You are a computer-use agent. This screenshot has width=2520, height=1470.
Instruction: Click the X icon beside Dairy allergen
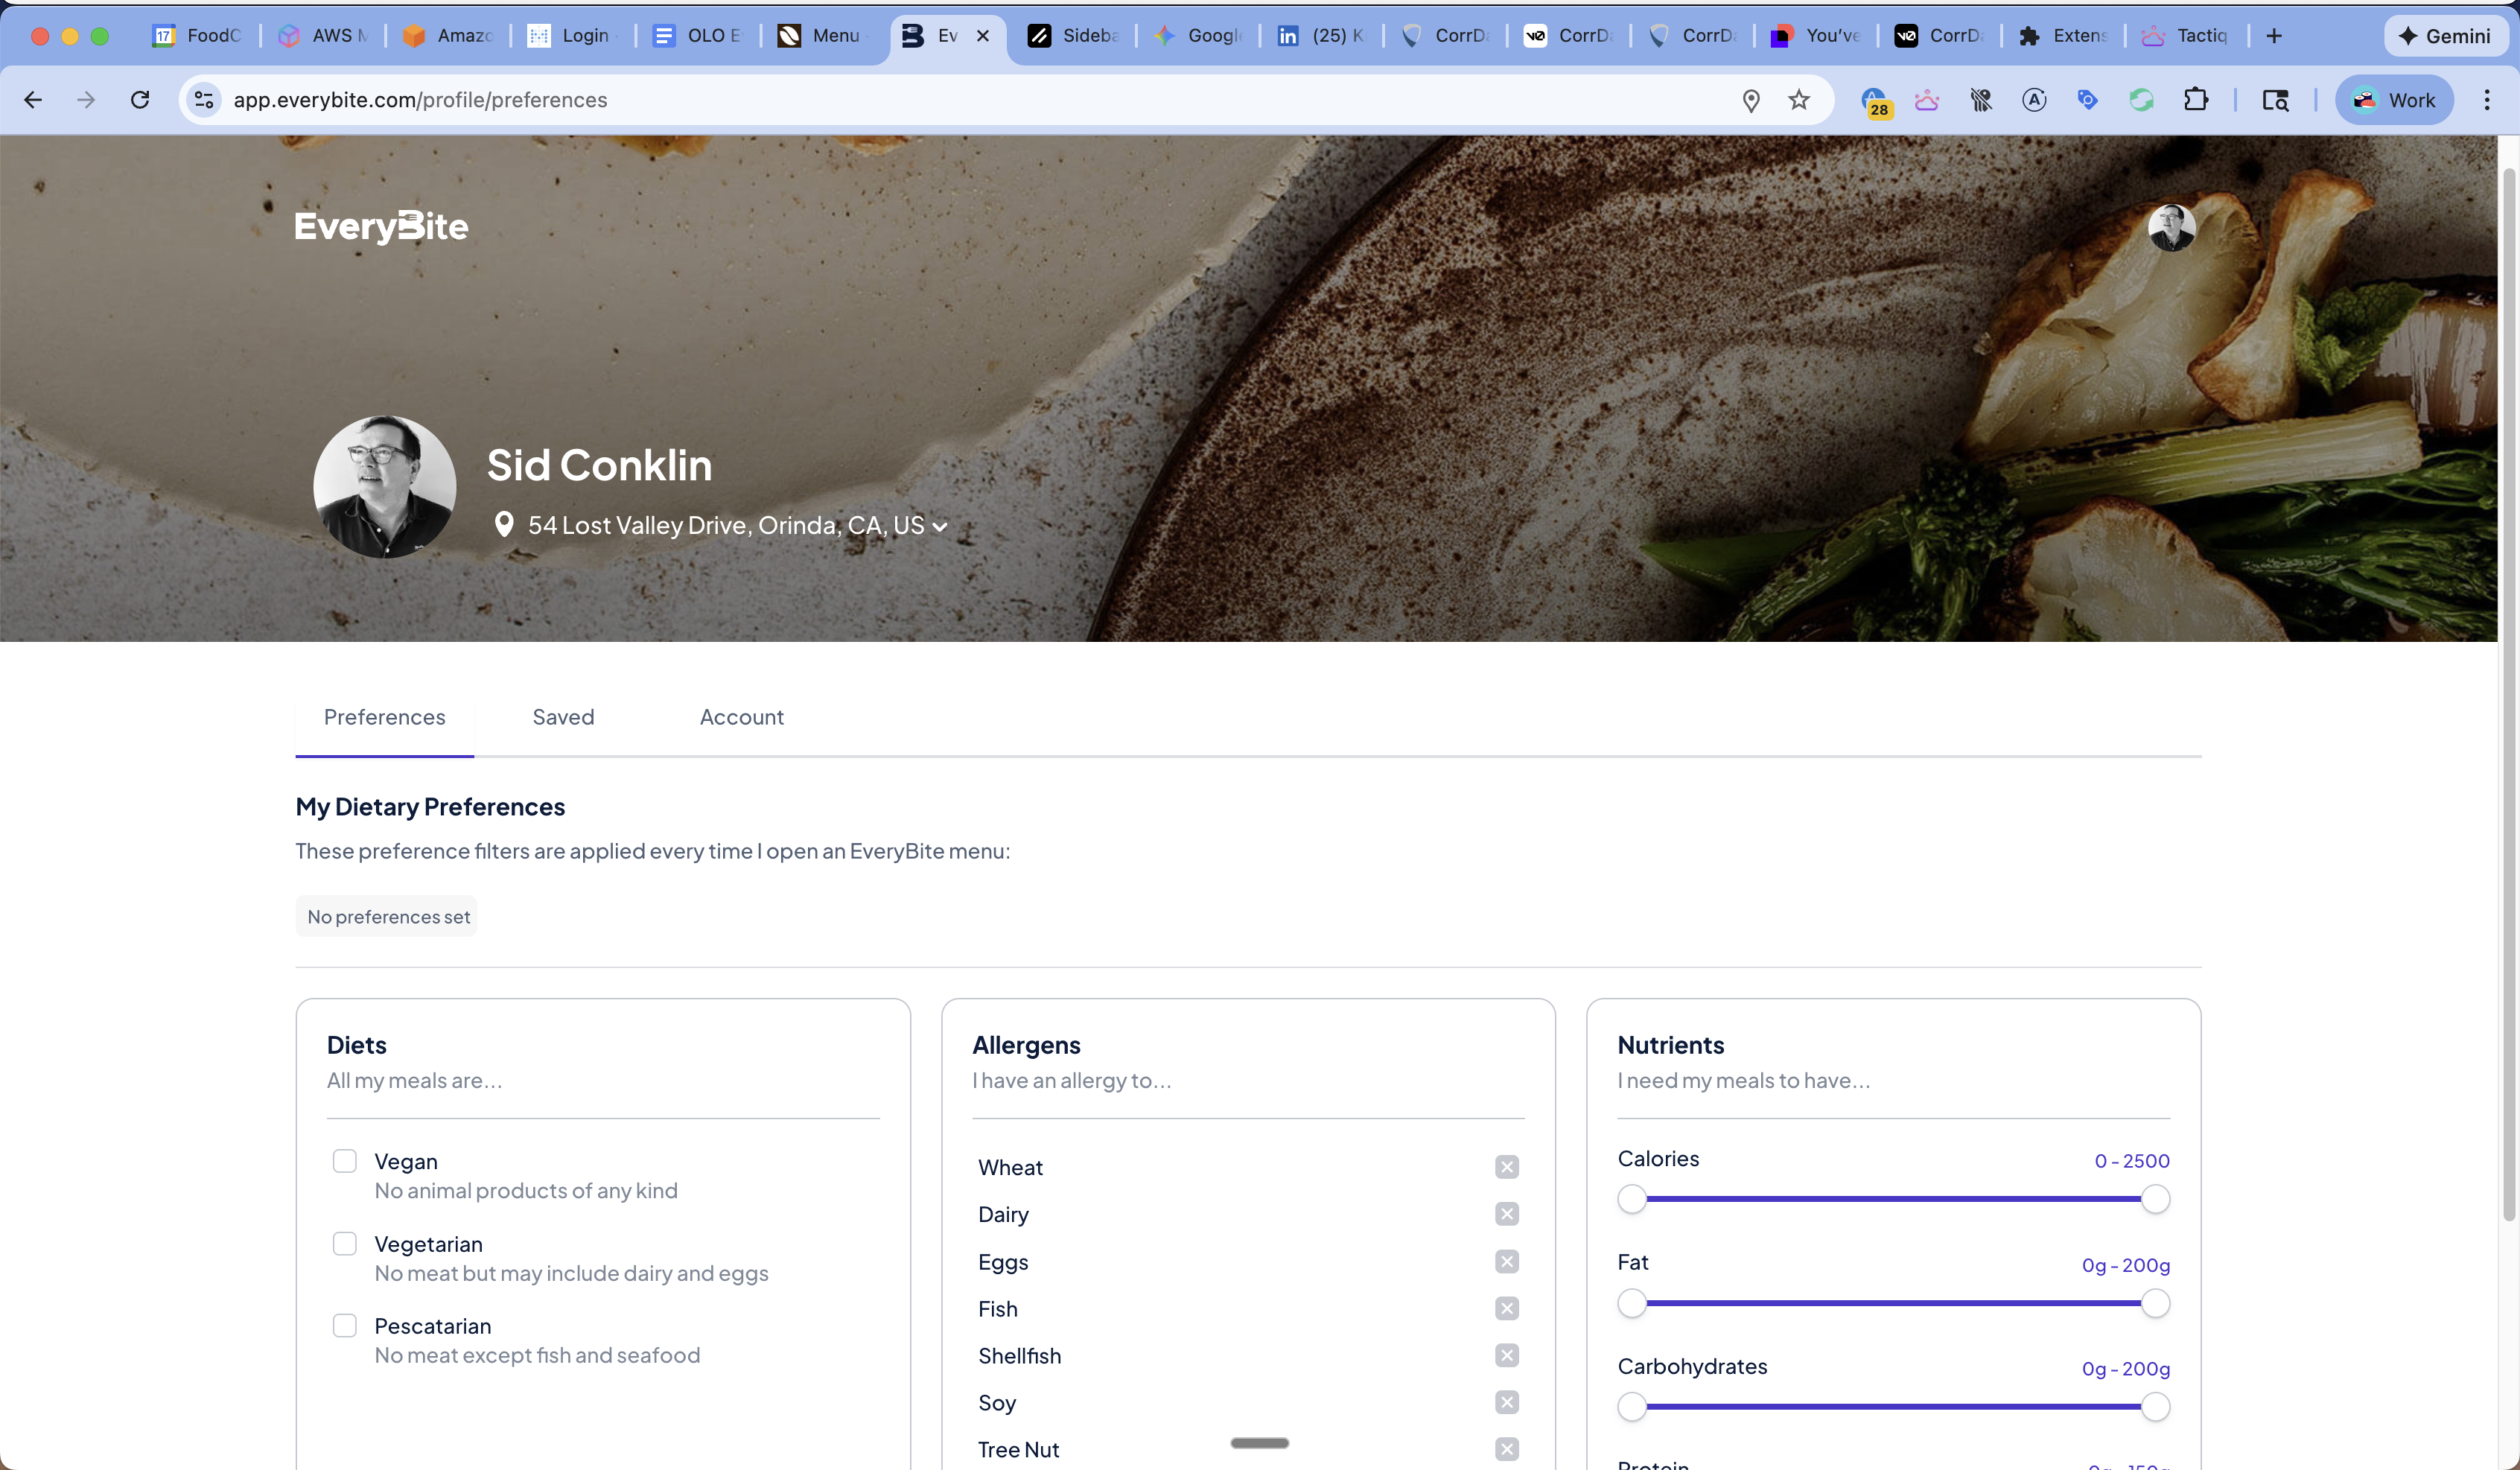tap(1506, 1214)
